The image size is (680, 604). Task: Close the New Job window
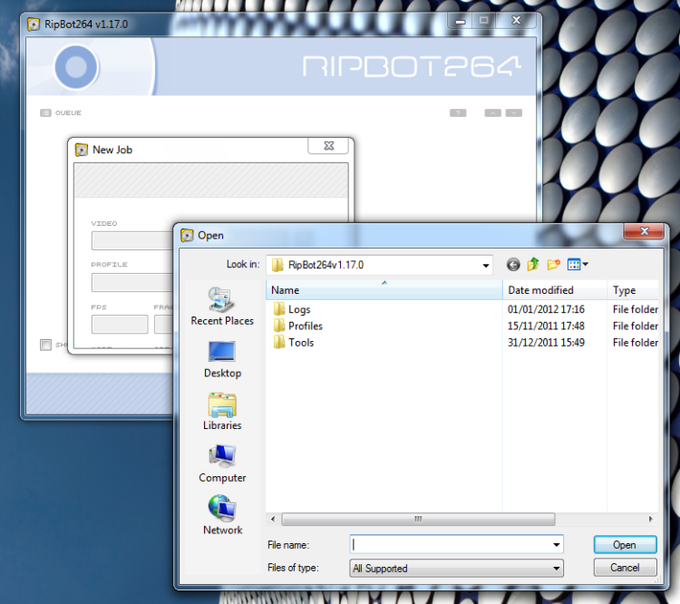point(328,146)
